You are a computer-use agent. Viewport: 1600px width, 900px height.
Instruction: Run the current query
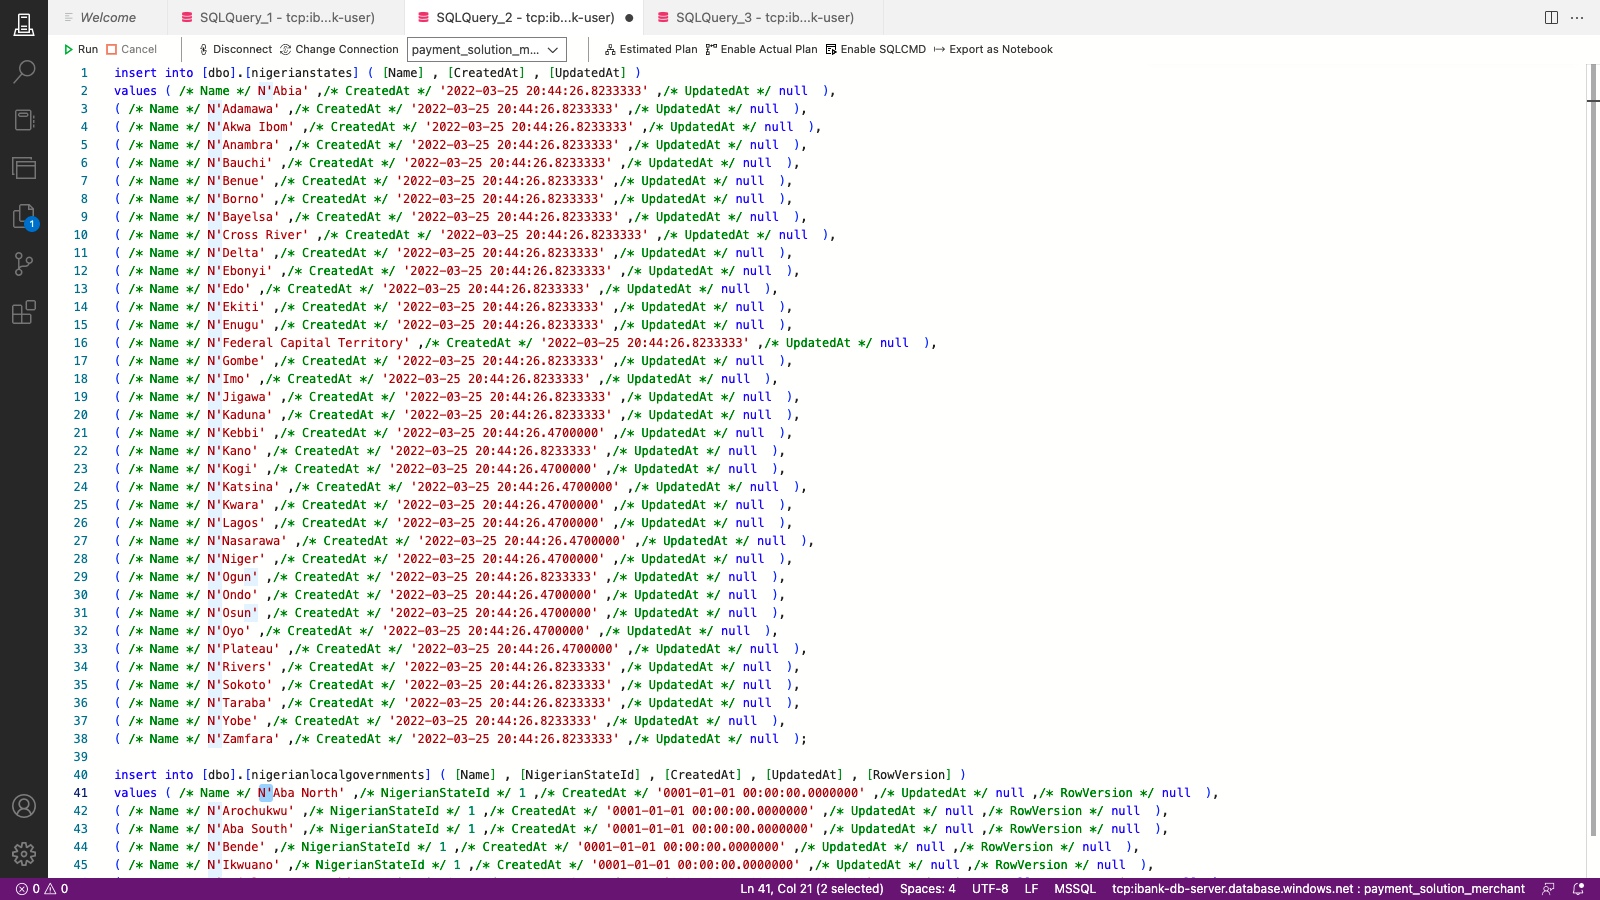(81, 49)
